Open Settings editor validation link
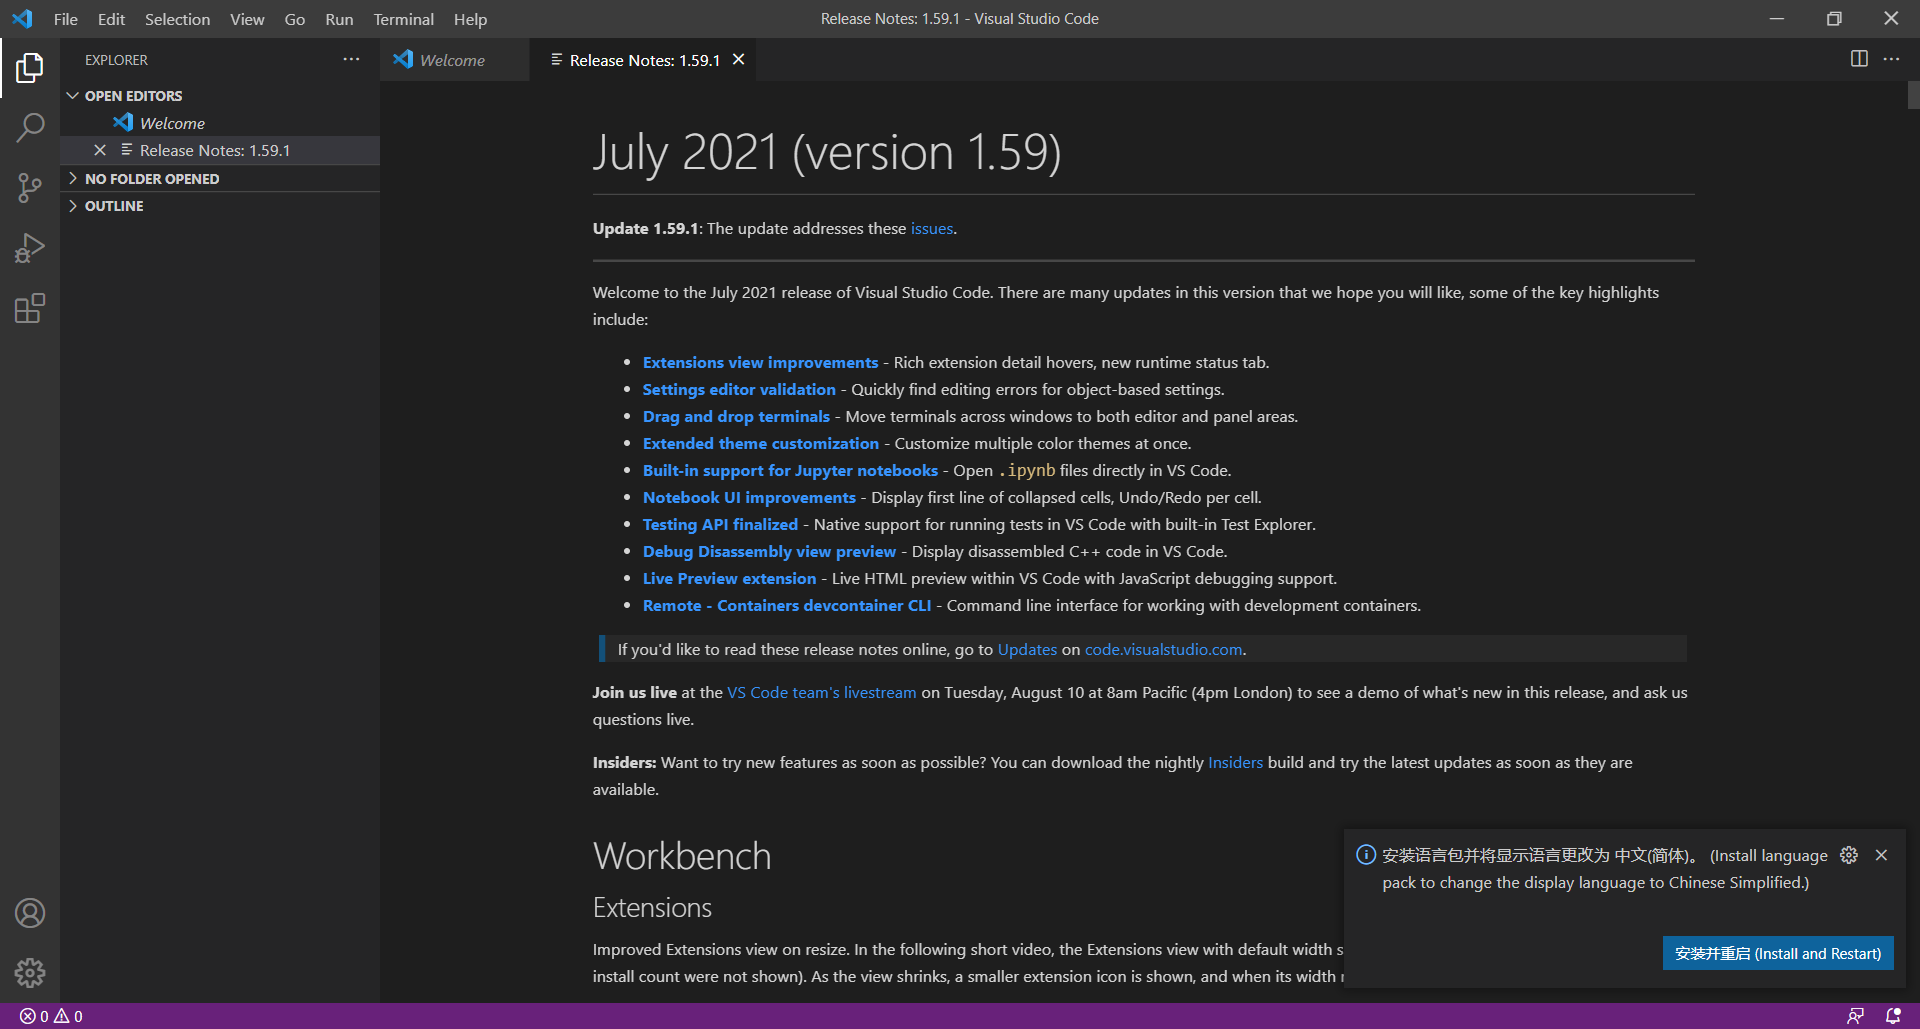The height and width of the screenshot is (1029, 1920). click(x=739, y=390)
